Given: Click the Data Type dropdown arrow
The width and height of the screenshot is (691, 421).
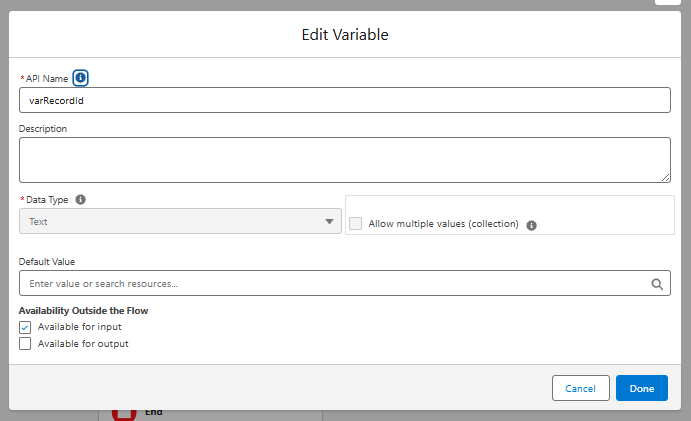Looking at the screenshot, I should pyautogui.click(x=329, y=221).
